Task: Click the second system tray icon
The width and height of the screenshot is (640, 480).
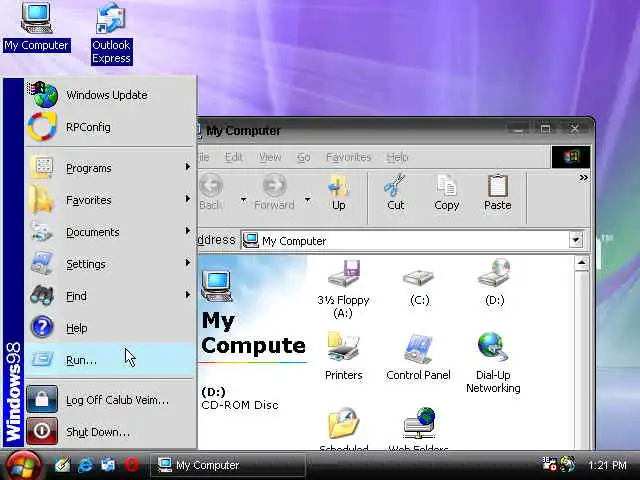Action: click(567, 464)
